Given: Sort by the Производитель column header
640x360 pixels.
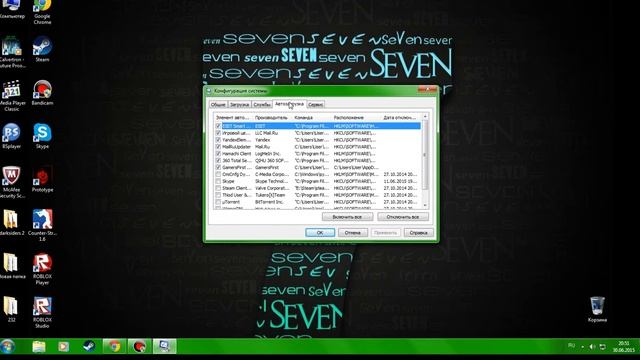Looking at the screenshot, I should tap(273, 118).
